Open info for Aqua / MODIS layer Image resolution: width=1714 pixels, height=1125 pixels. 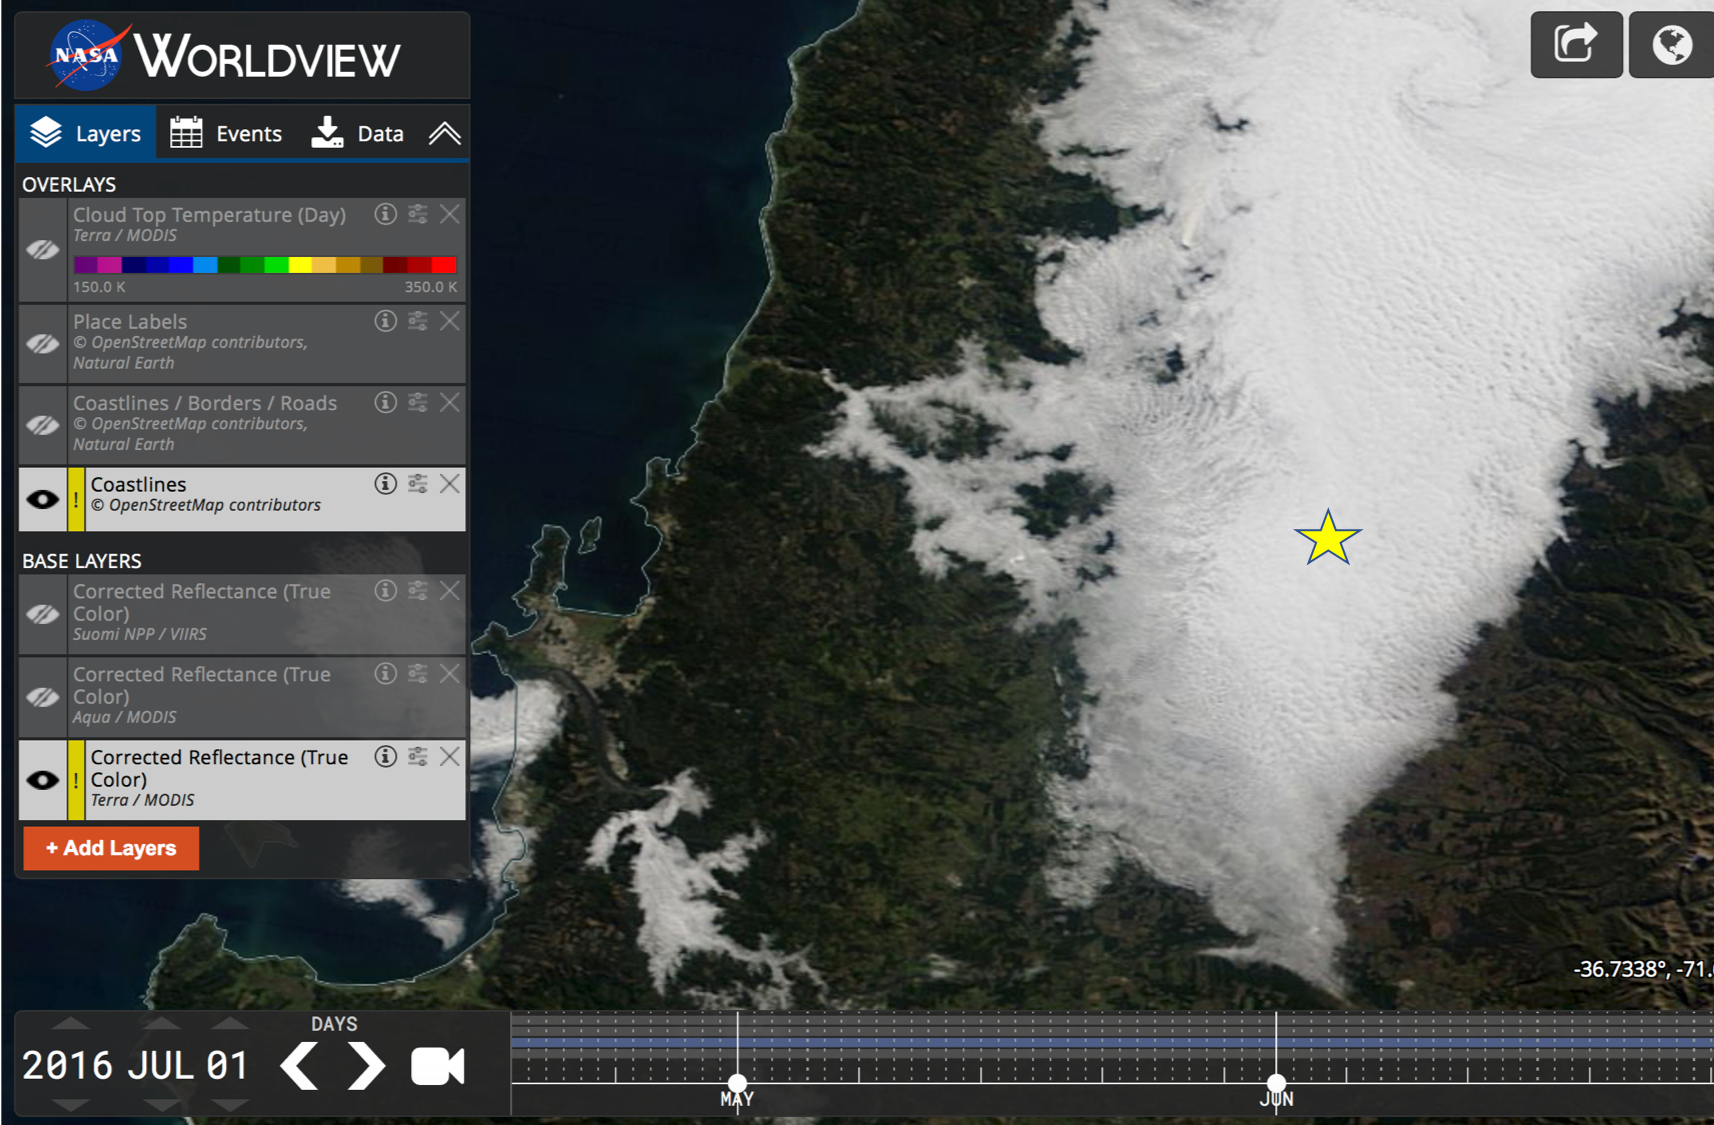[x=385, y=673]
